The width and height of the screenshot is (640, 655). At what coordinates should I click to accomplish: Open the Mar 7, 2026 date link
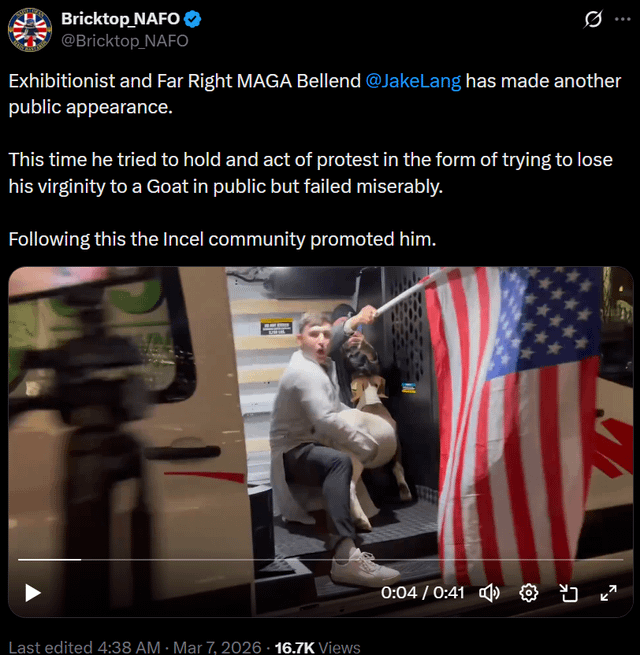click(217, 647)
